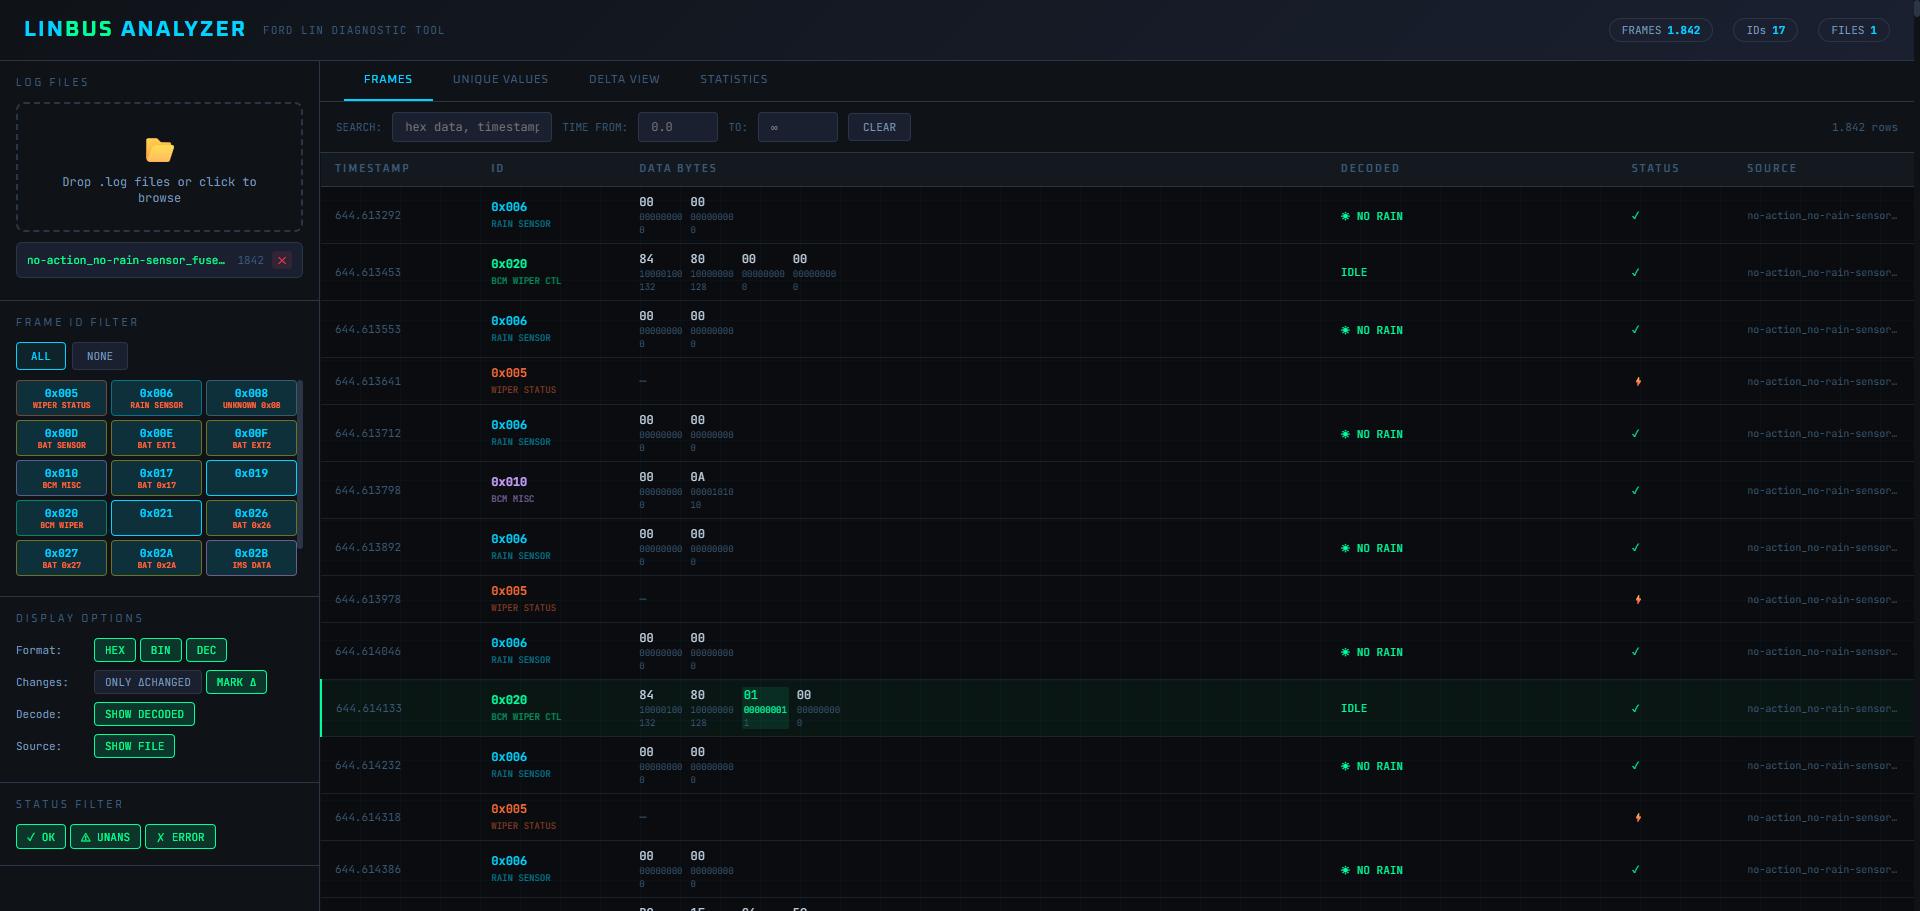Click checkmark status in highlighted 644.614133 row
Viewport: 1920px width, 911px height.
tap(1635, 708)
